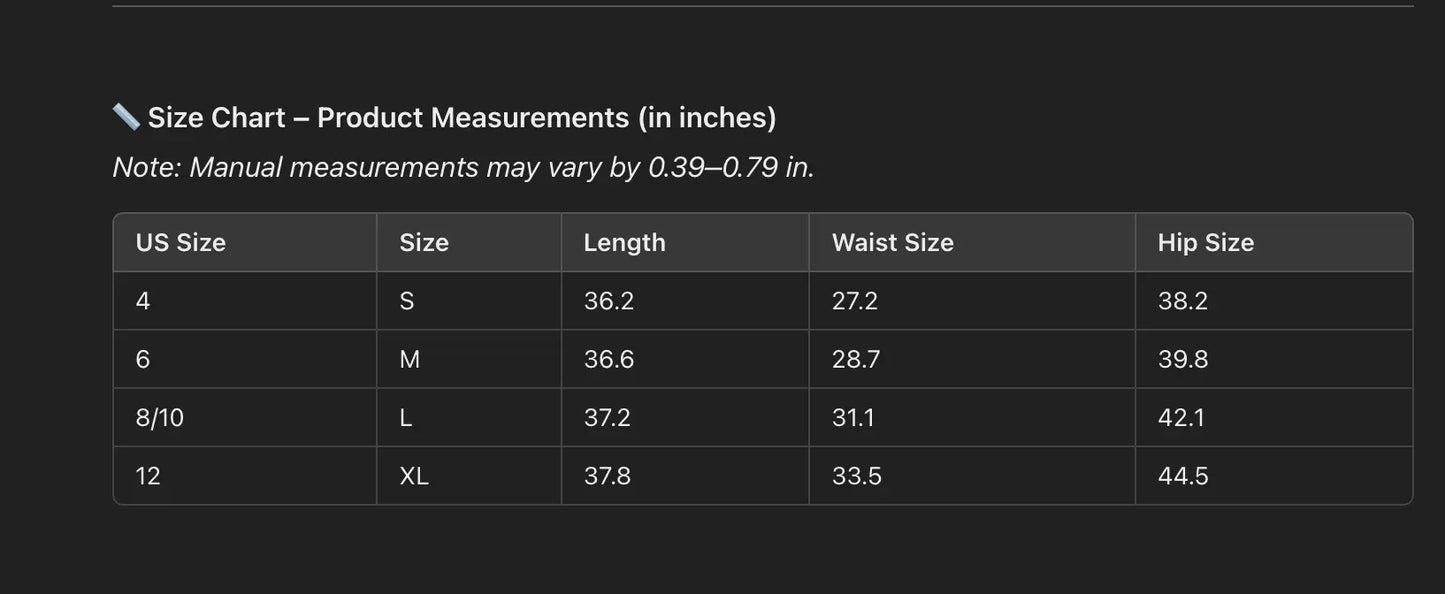Click the US size 8/10 cell
1445x594 pixels.
(x=160, y=417)
